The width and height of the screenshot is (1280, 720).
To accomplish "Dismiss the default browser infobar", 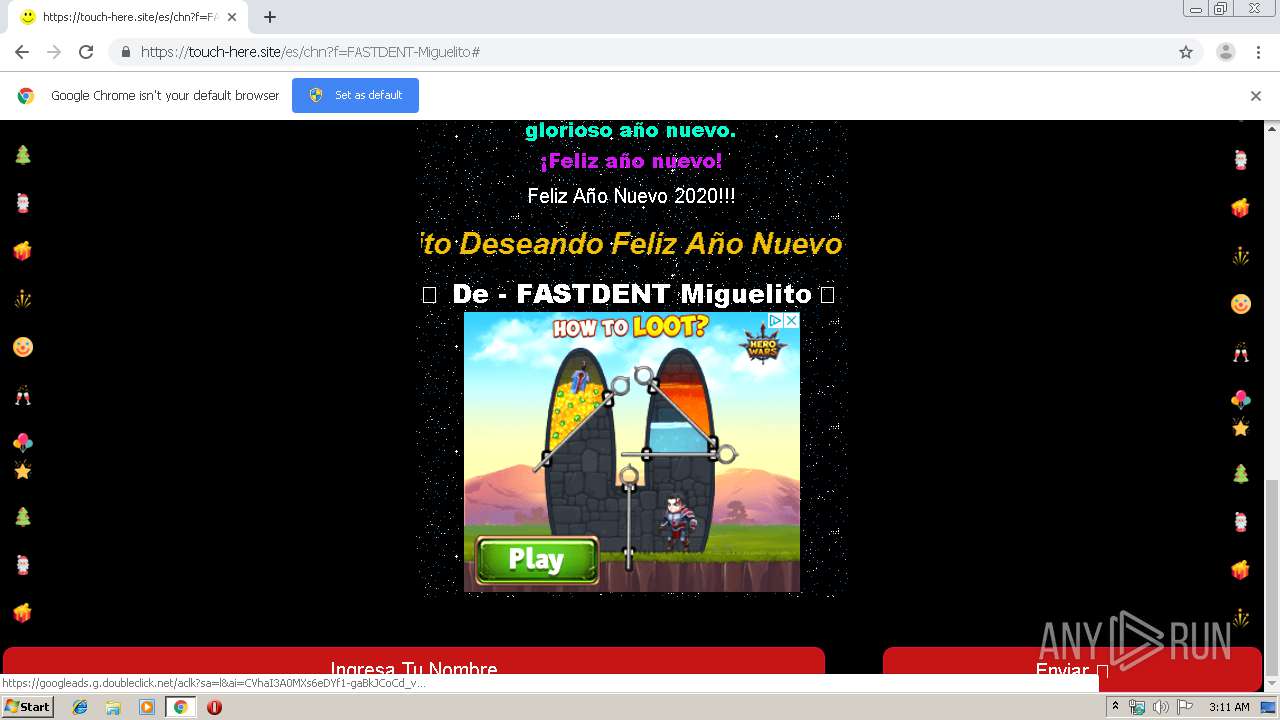I will point(1256,96).
